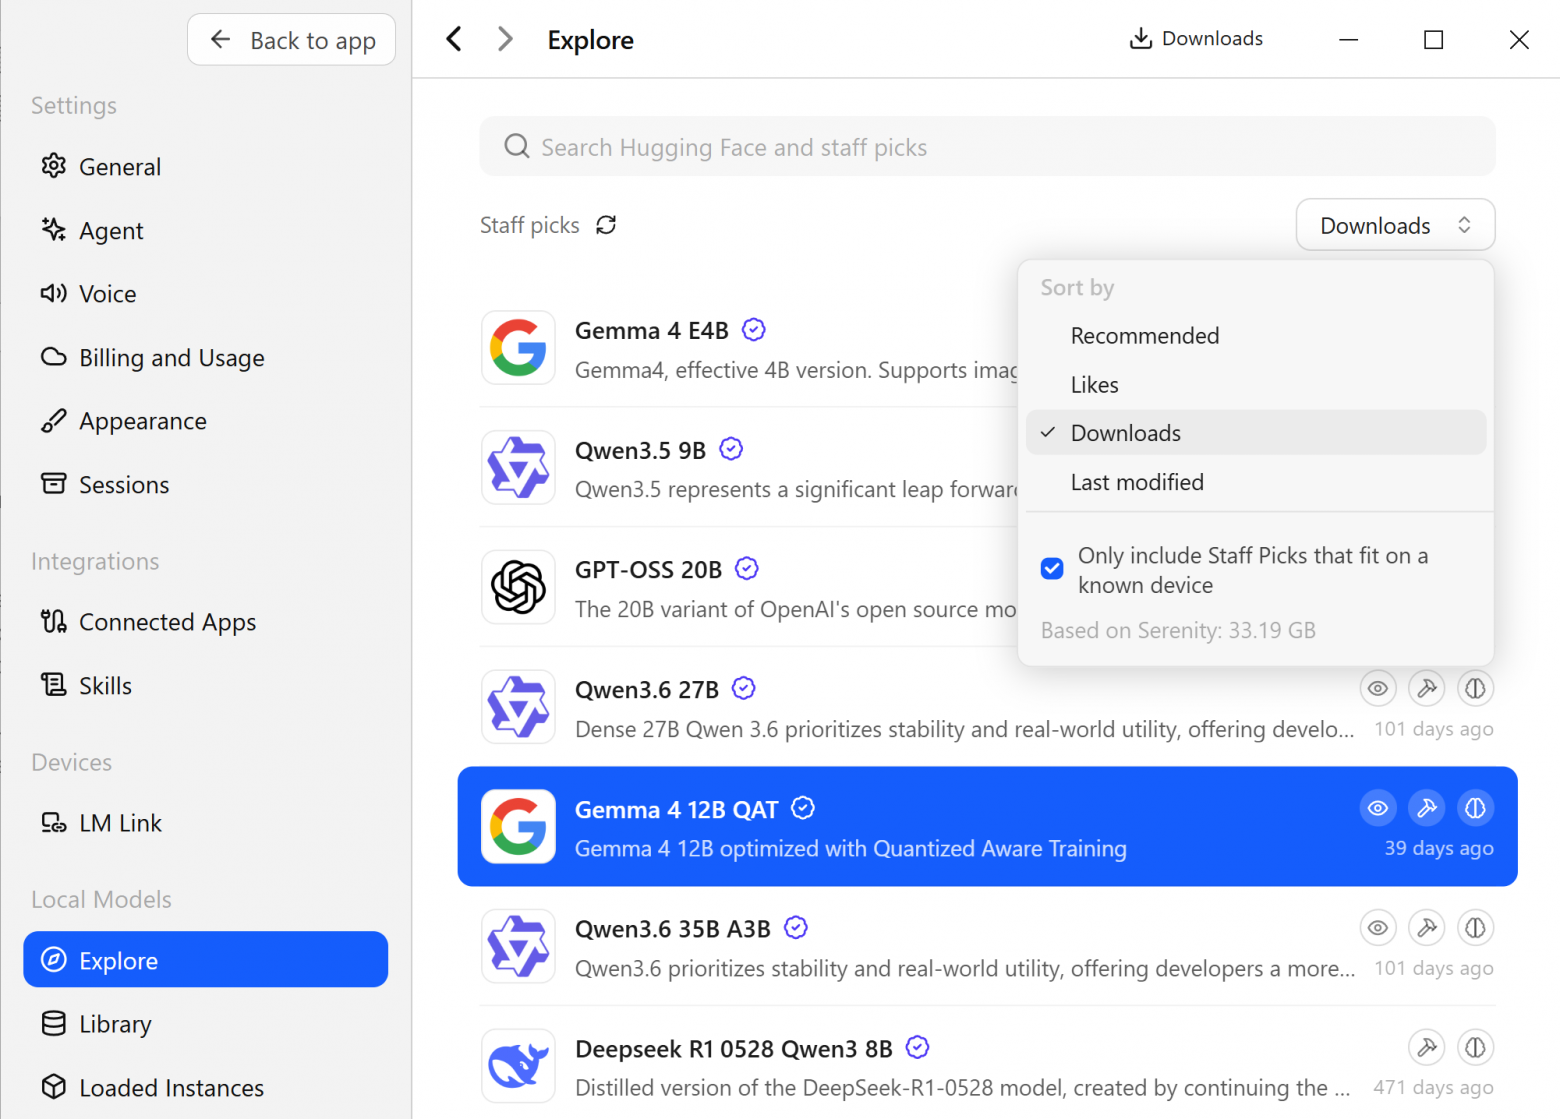The height and width of the screenshot is (1119, 1560).
Task: Open Connected Apps
Action: [x=206, y=622]
